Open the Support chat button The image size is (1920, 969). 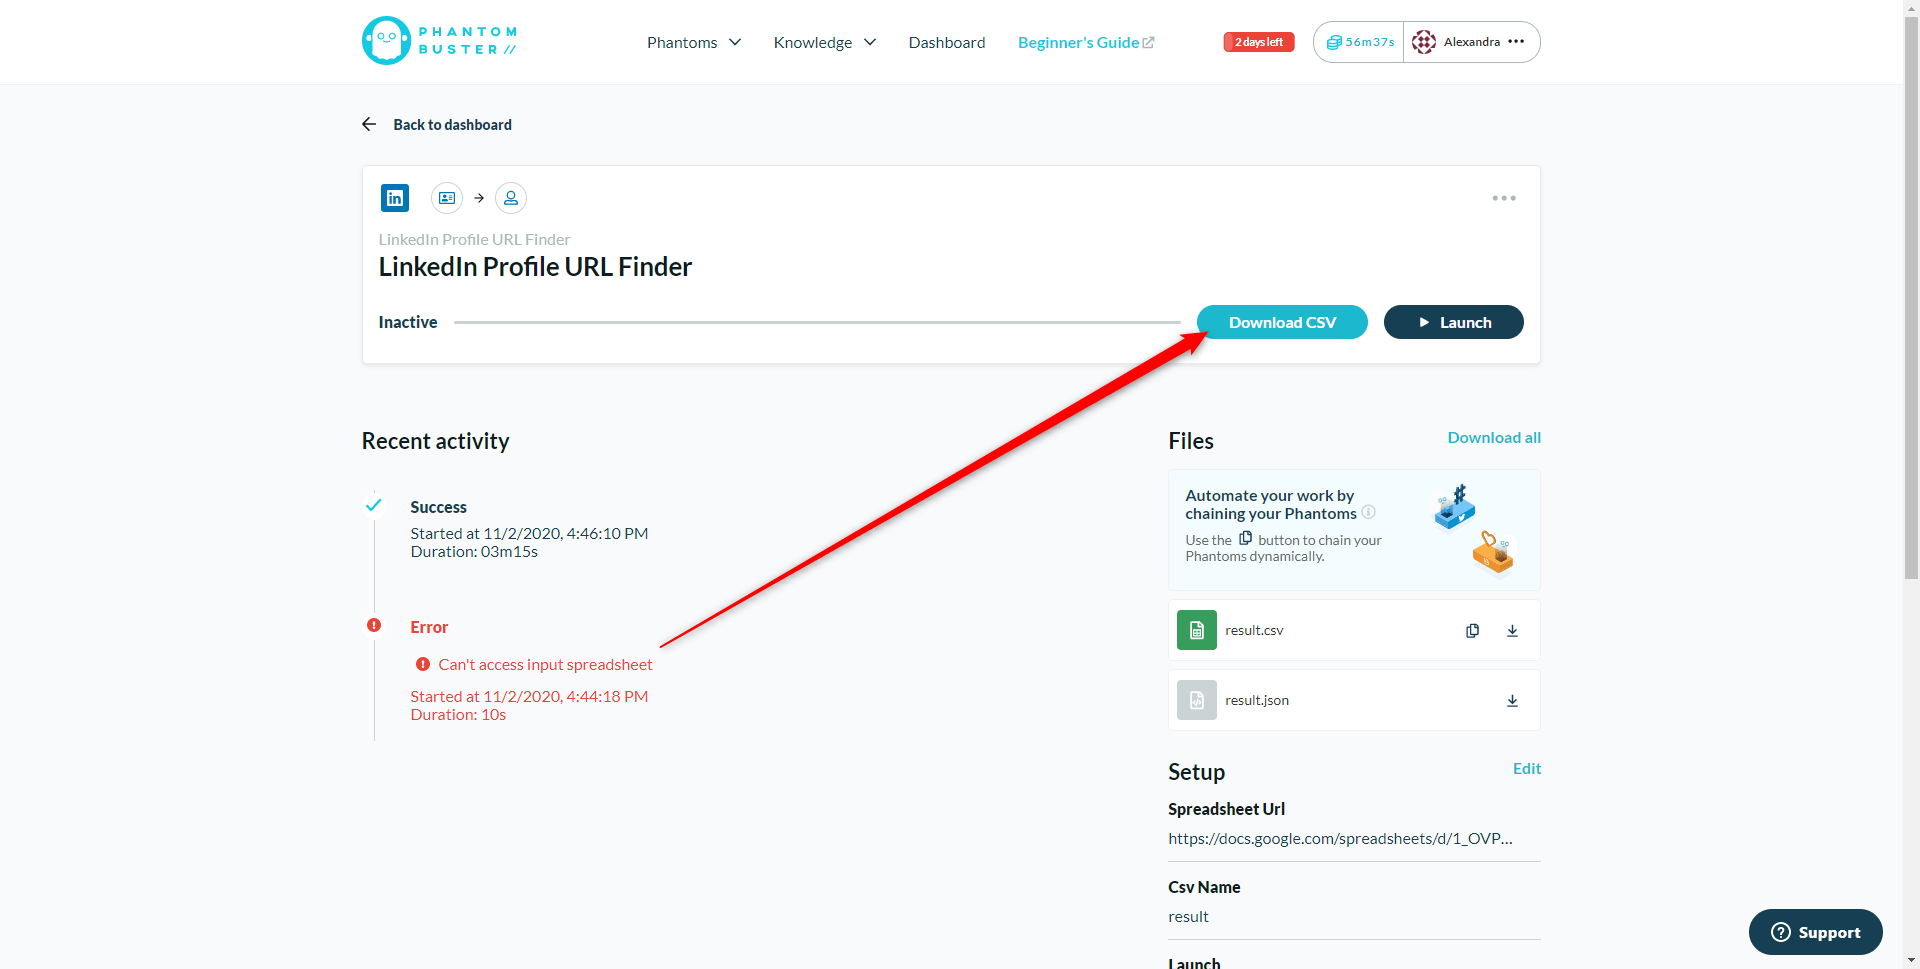pos(1815,932)
